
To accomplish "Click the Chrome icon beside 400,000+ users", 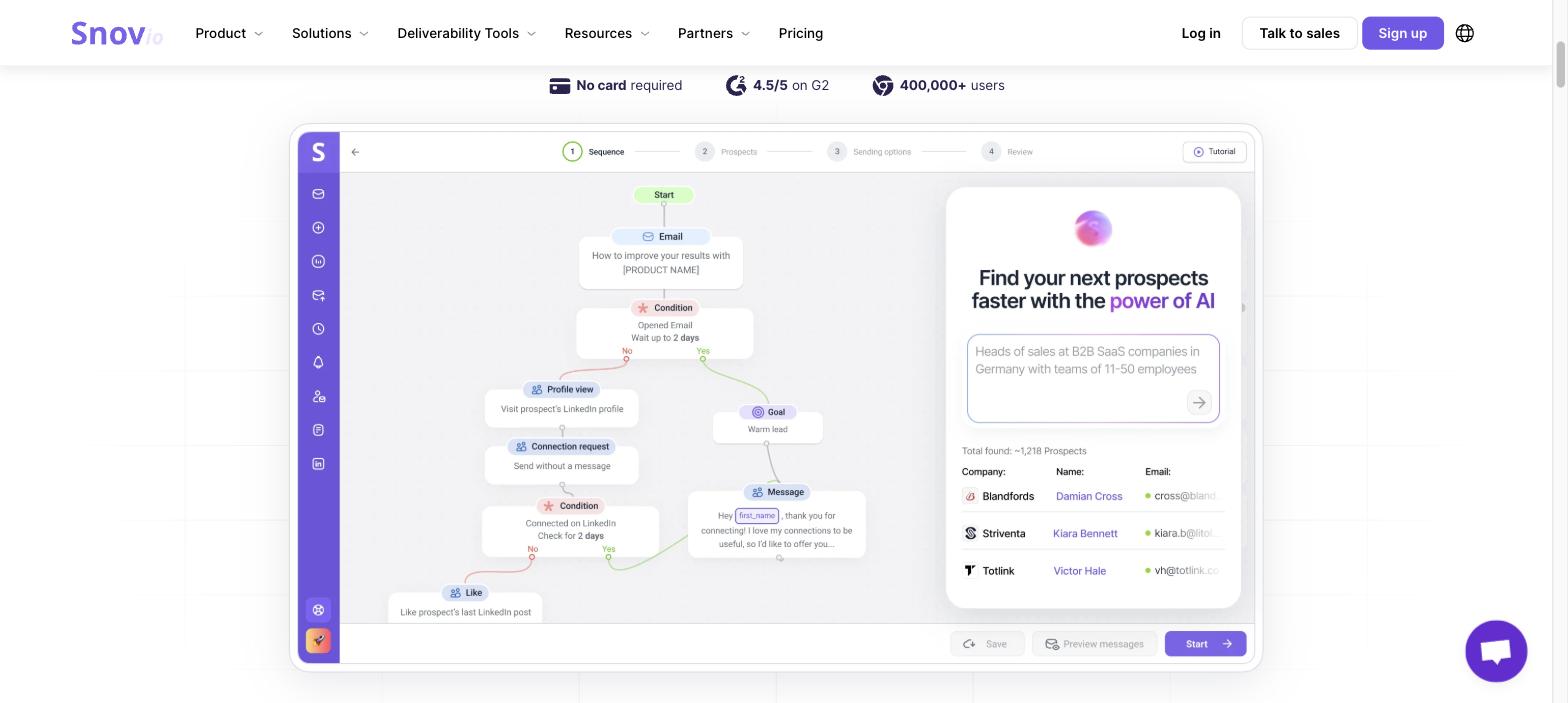I will point(882,86).
